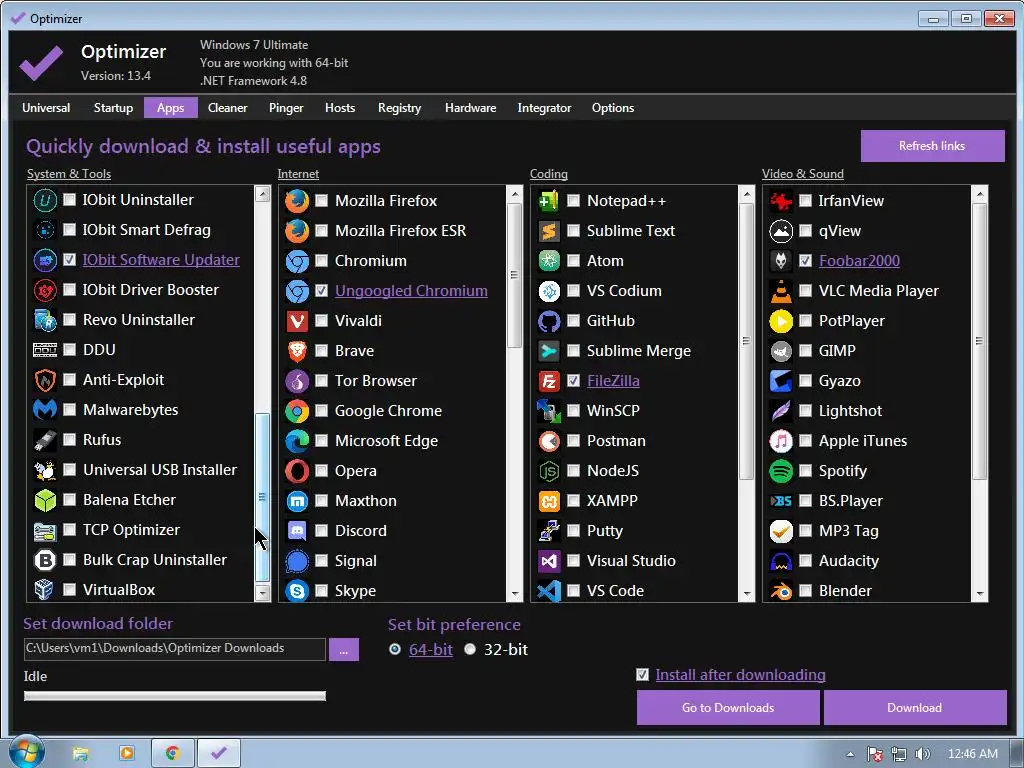Image resolution: width=1024 pixels, height=768 pixels.
Task: Click the browse folder '...' button
Action: [x=344, y=650]
